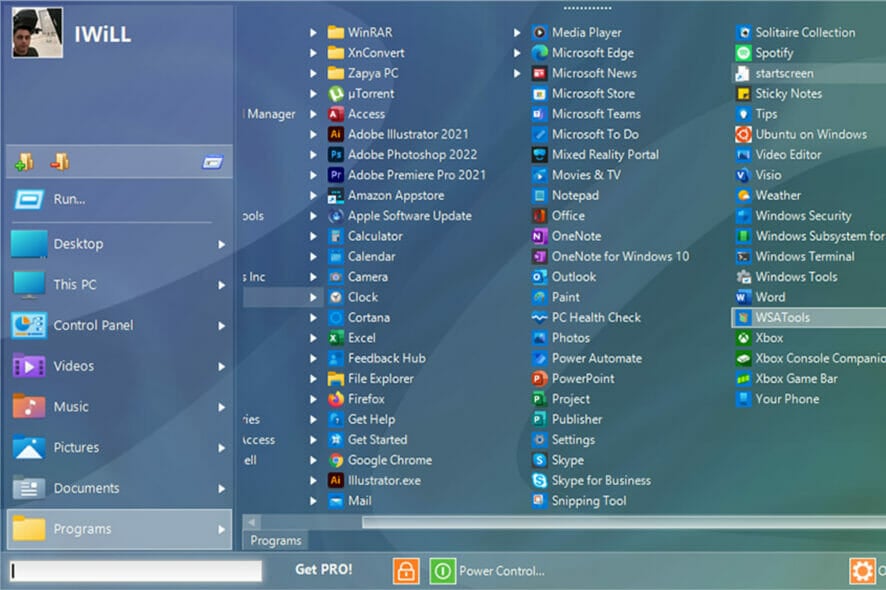Click the blue window icon beside program icons
The height and width of the screenshot is (590, 886).
coord(213,162)
